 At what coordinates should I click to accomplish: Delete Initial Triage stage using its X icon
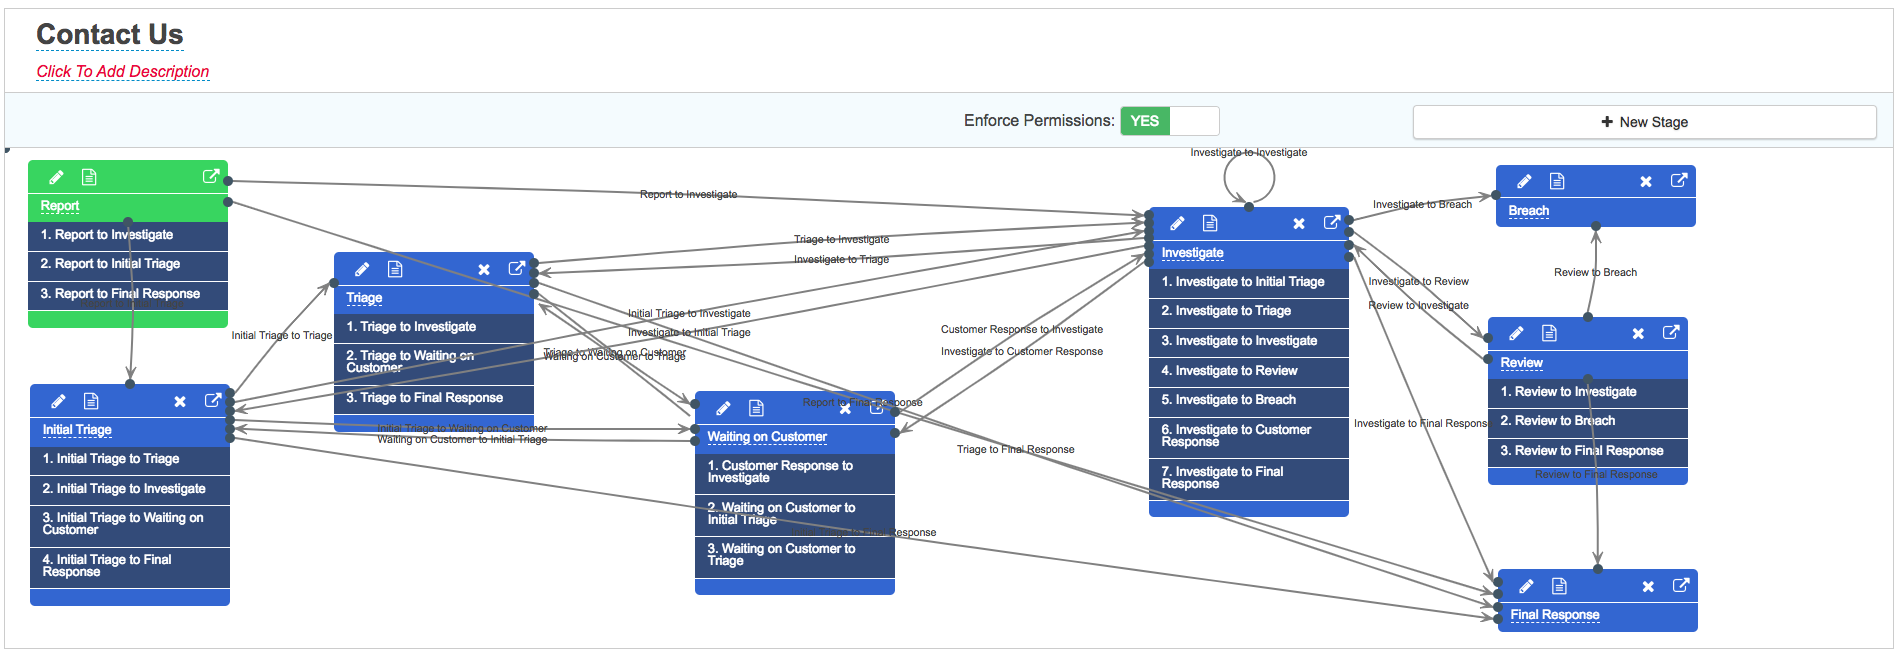(180, 401)
